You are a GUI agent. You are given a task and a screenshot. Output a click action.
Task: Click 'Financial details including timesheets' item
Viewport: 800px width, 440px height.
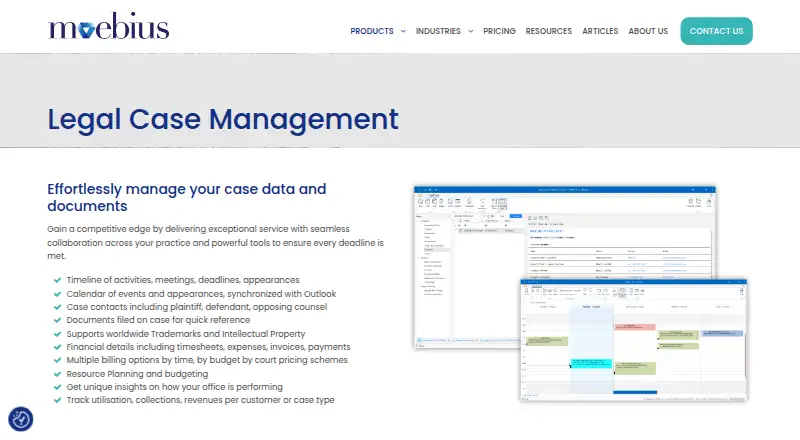pyautogui.click(x=208, y=347)
